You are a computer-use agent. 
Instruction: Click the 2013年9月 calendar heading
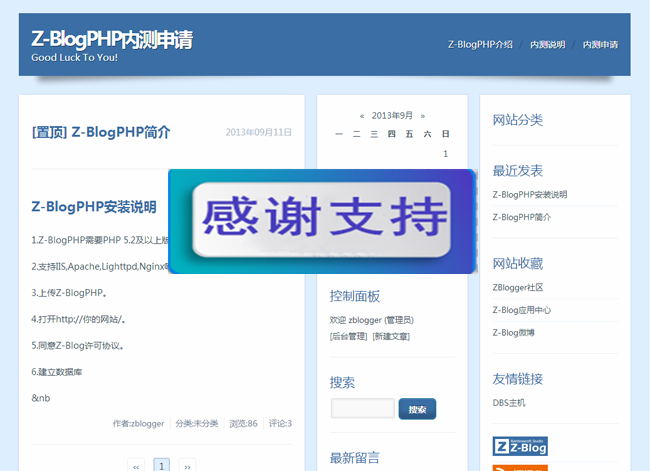pyautogui.click(x=392, y=116)
